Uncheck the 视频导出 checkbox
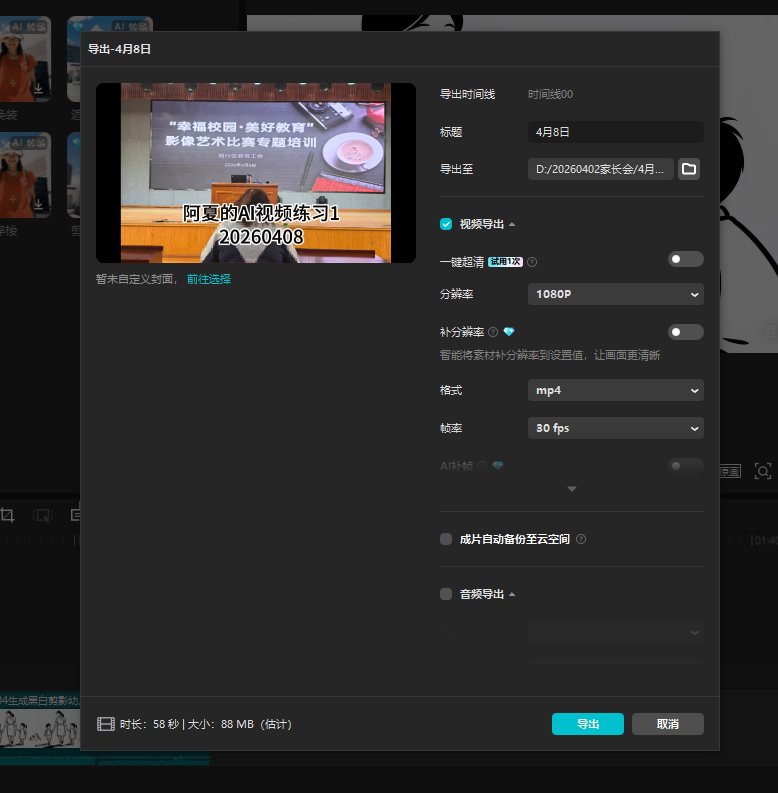The height and width of the screenshot is (793, 778). click(x=446, y=224)
